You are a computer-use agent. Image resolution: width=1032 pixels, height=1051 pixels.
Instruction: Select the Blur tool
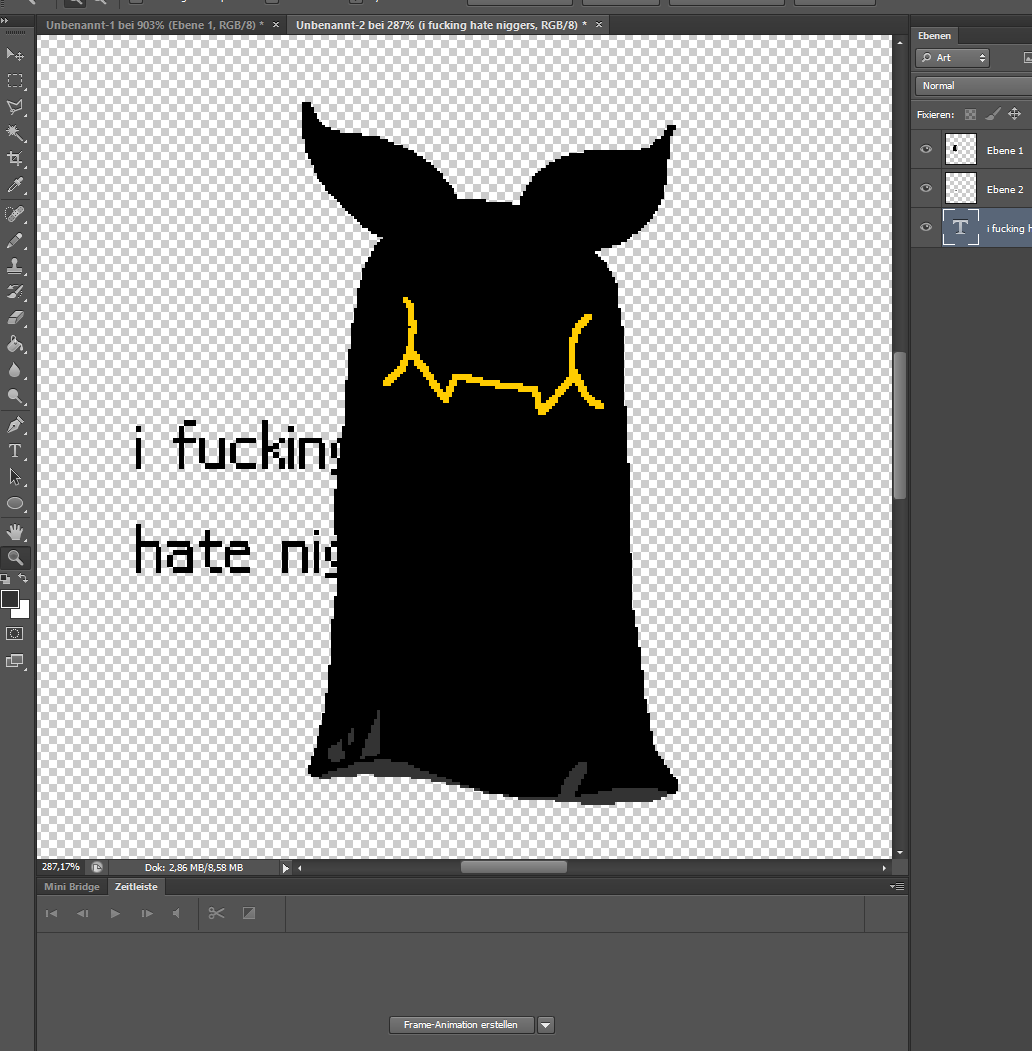tap(15, 371)
